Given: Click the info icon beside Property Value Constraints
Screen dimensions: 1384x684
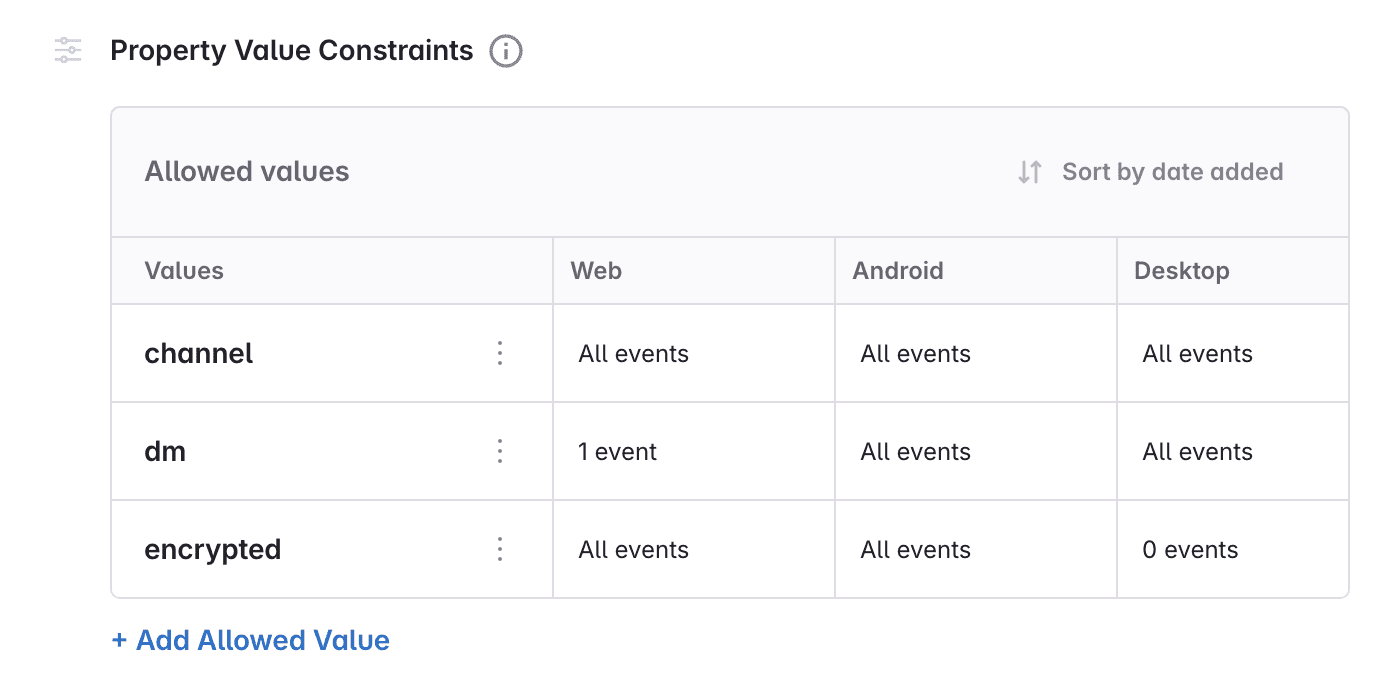Looking at the screenshot, I should [x=506, y=51].
